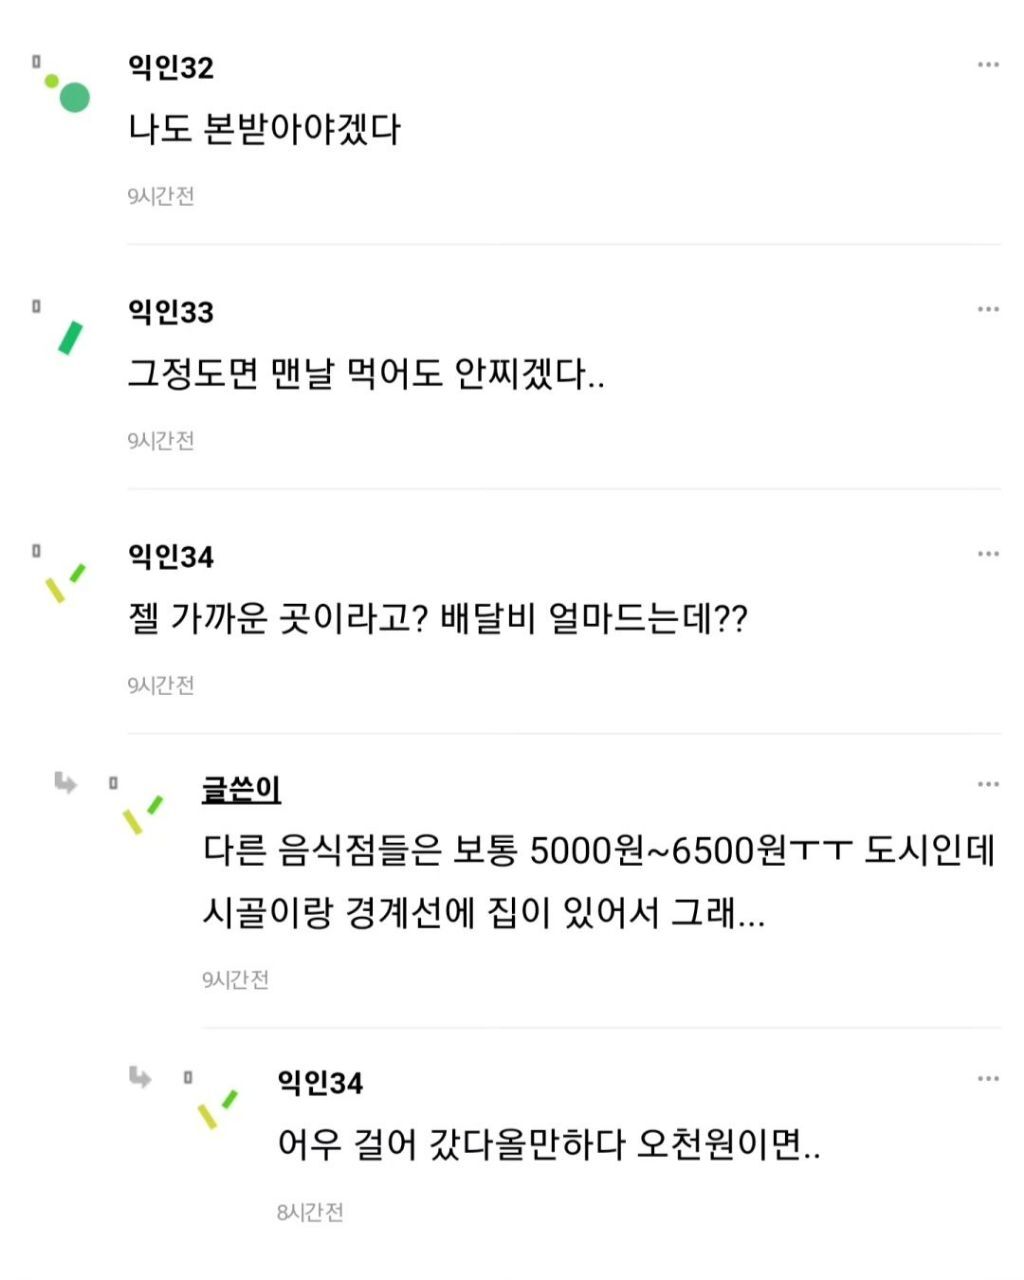The image size is (1024, 1280).
Task: Open the 익인32 username
Action: point(171,68)
